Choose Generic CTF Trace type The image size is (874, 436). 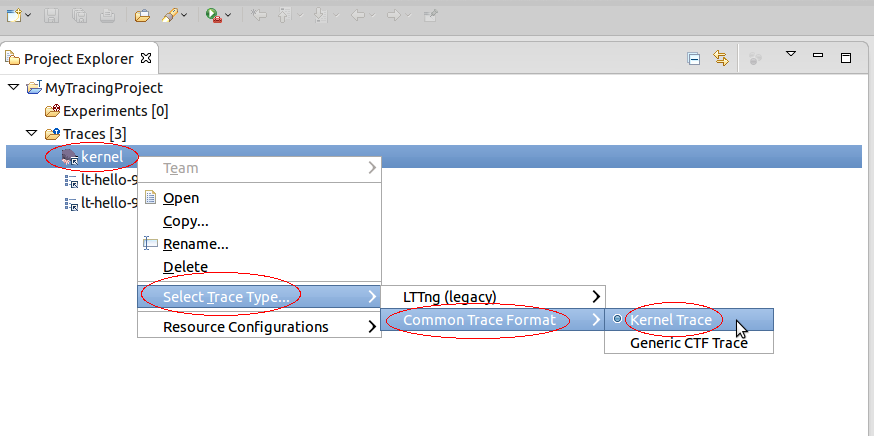click(688, 343)
